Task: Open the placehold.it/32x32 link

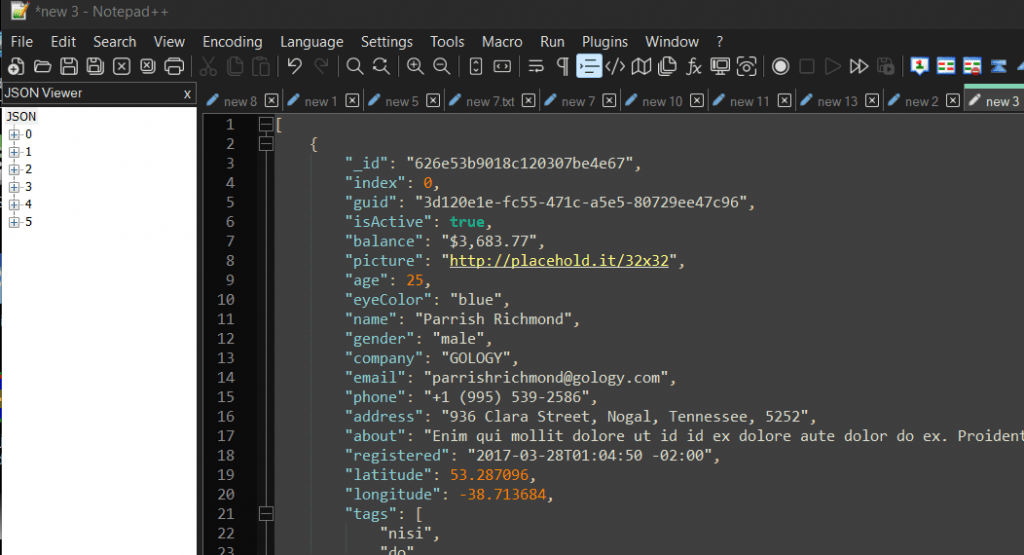Action: click(559, 261)
